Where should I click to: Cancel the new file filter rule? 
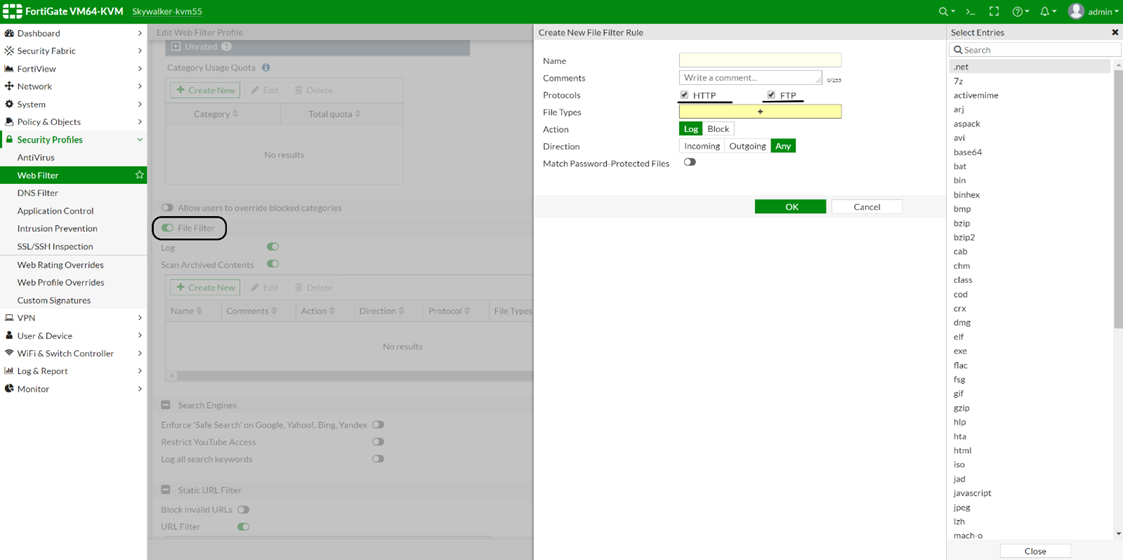click(867, 206)
